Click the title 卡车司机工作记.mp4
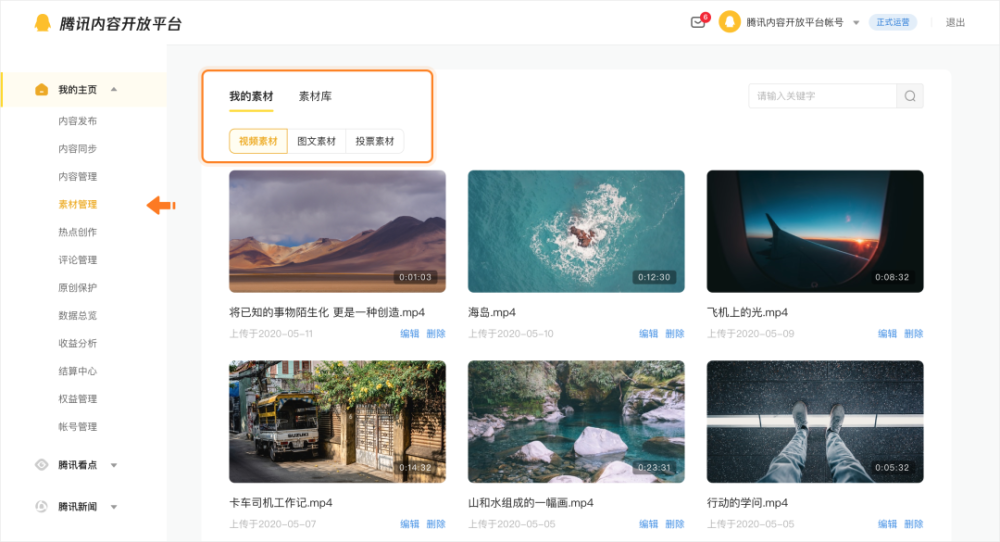Image resolution: width=1000 pixels, height=542 pixels. (x=281, y=503)
